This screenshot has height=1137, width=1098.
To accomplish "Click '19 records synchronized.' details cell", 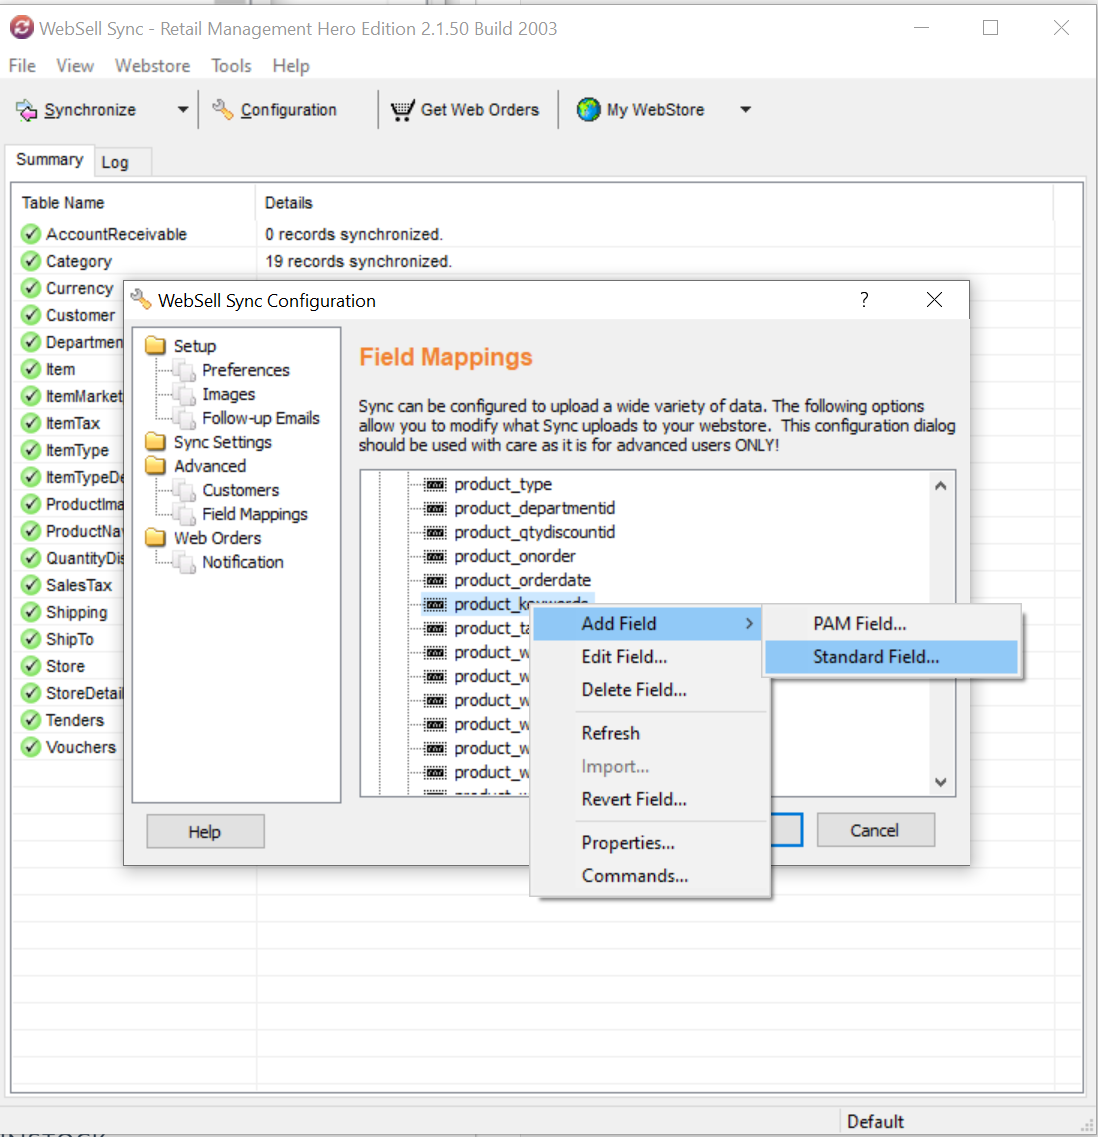I will pyautogui.click(x=358, y=261).
